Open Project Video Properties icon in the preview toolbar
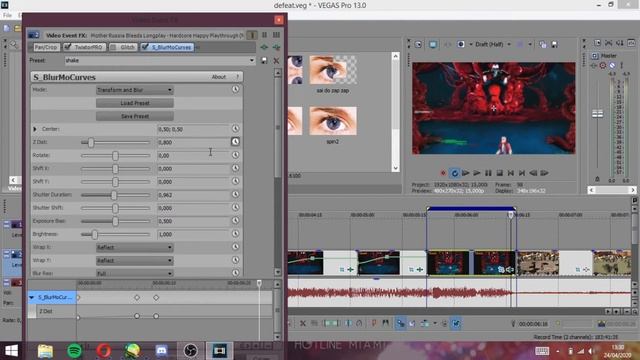Image resolution: width=640 pixels, height=360 pixels. pyautogui.click(x=418, y=44)
